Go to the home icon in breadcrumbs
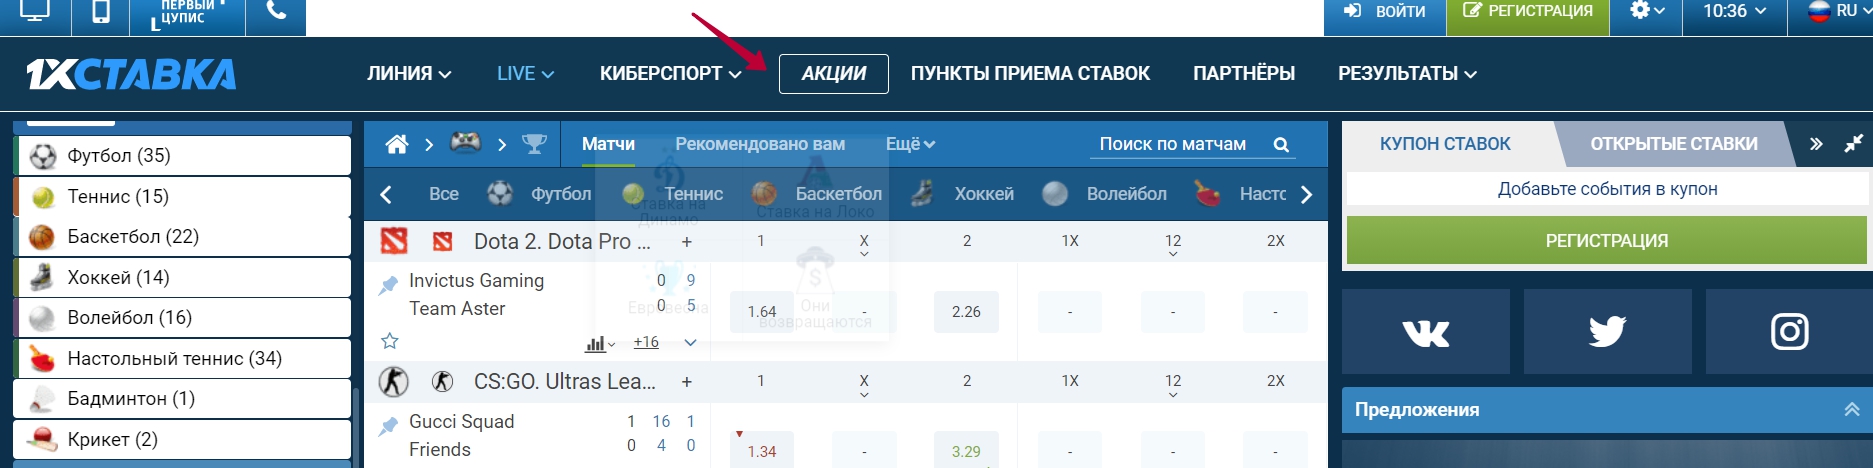 397,144
